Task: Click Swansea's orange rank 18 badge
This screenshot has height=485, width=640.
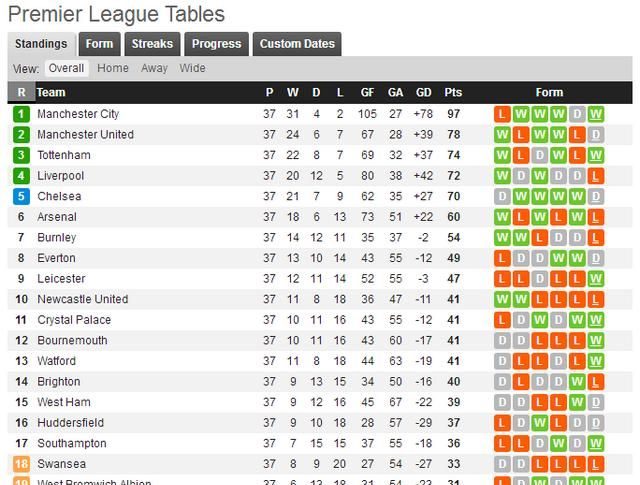Action: [21, 464]
